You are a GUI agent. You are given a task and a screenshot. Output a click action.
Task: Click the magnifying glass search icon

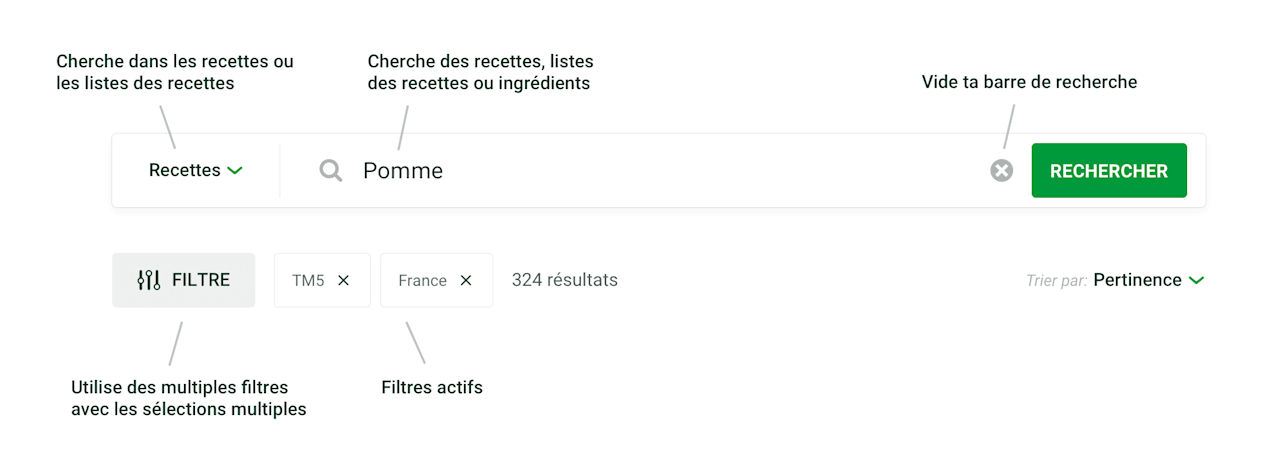click(x=331, y=171)
